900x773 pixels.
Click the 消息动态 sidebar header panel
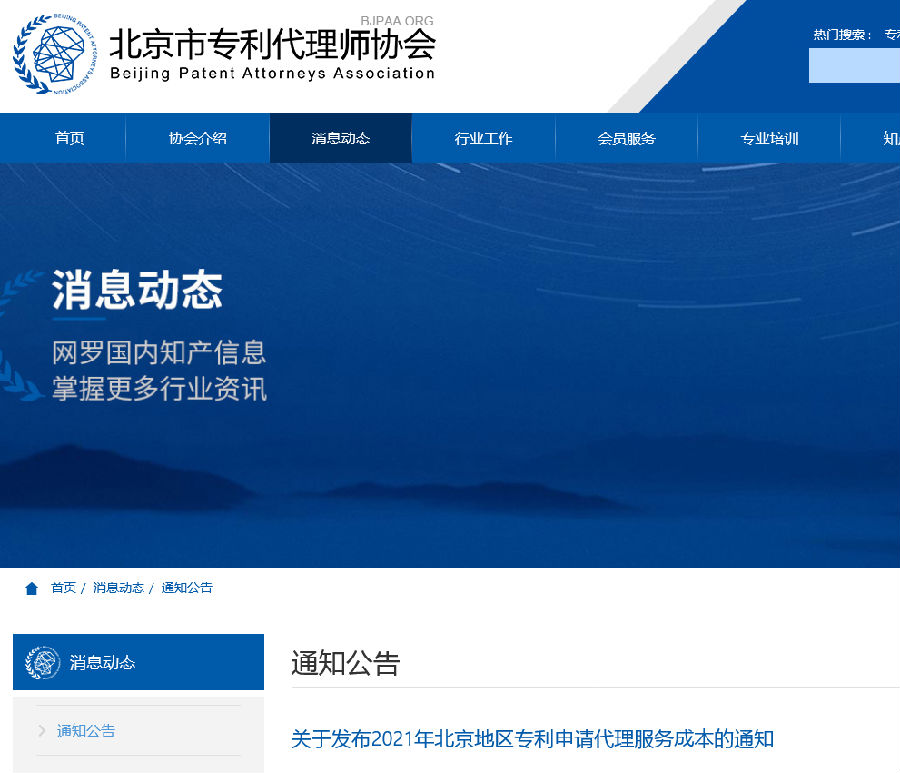(x=138, y=662)
